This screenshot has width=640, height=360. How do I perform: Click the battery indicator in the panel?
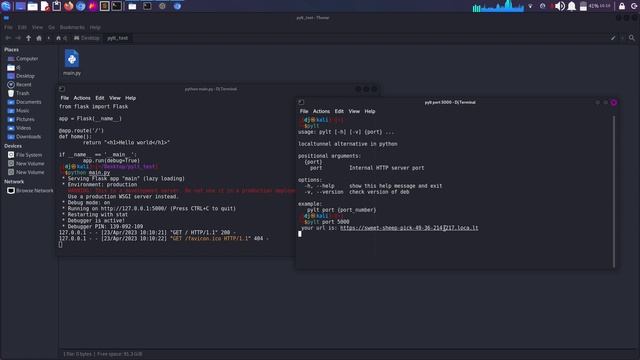tap(583, 6)
